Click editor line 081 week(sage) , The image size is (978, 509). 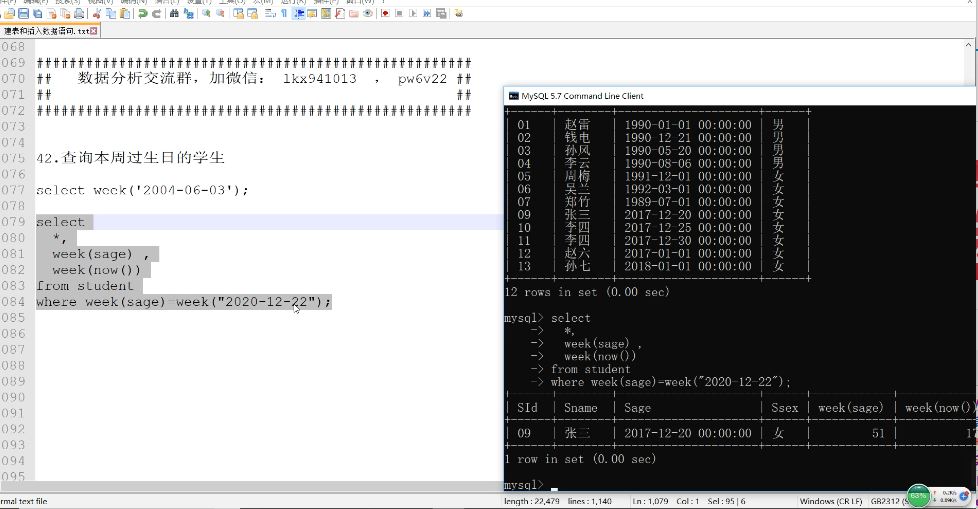(x=101, y=254)
